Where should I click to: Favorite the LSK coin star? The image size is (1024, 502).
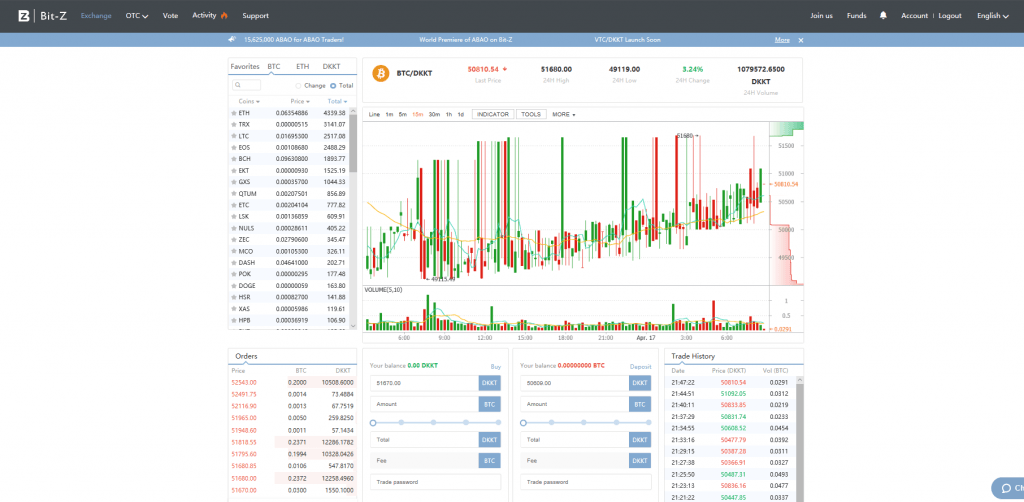coord(233,216)
